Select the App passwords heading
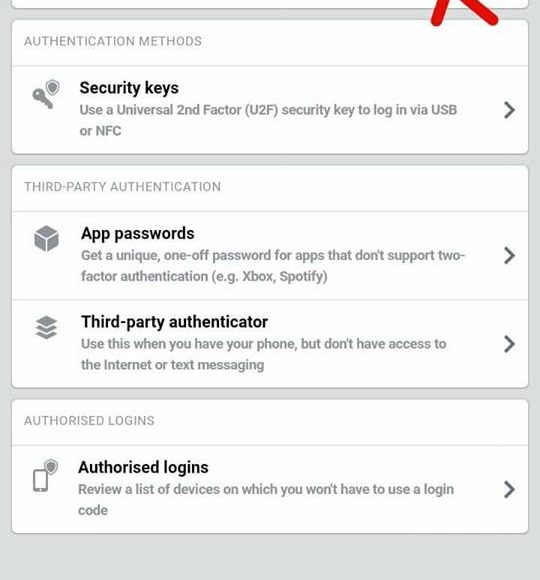The height and width of the screenshot is (580, 540). (138, 234)
